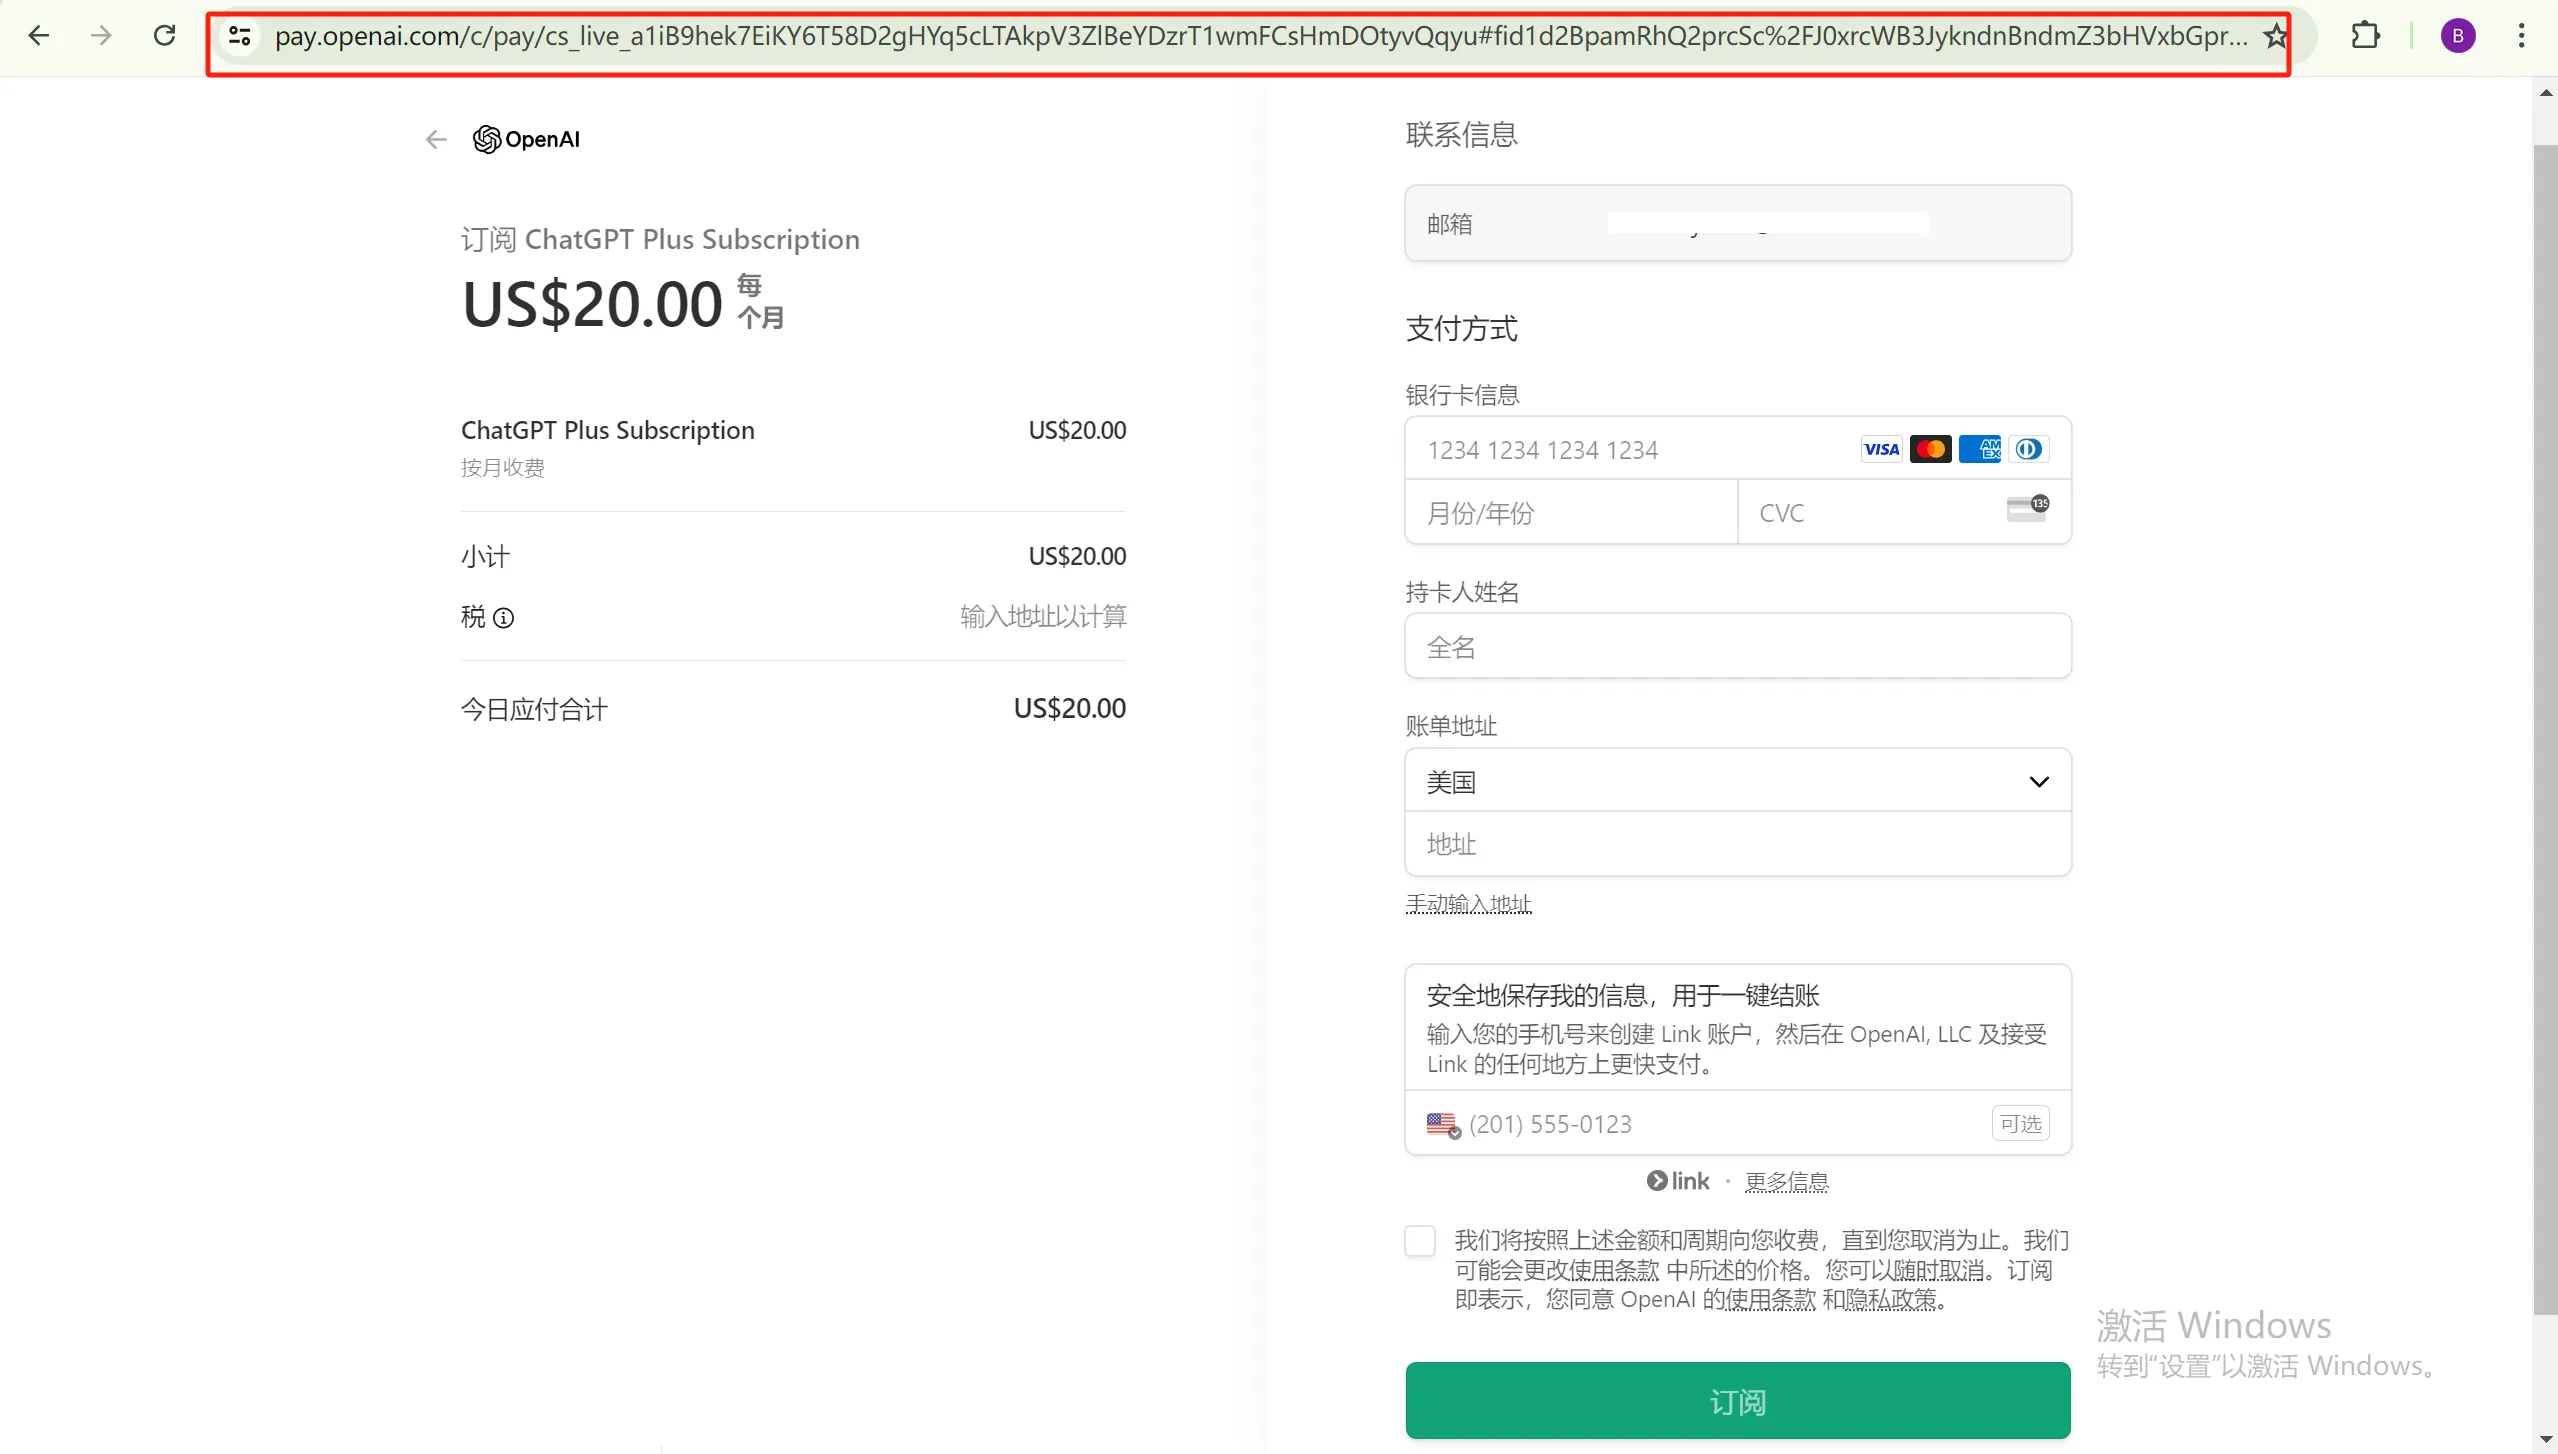Focus the 全名 cardholder name field
2558x1454 pixels.
point(1738,647)
